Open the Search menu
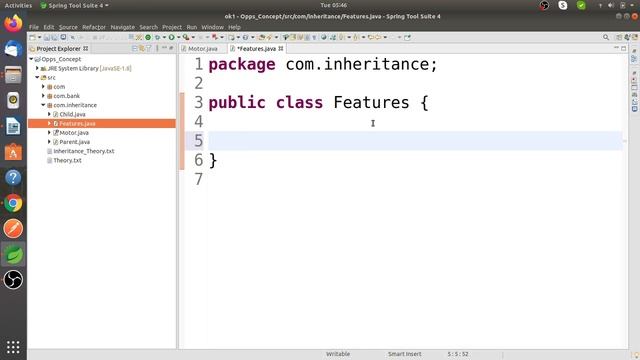 (148, 27)
